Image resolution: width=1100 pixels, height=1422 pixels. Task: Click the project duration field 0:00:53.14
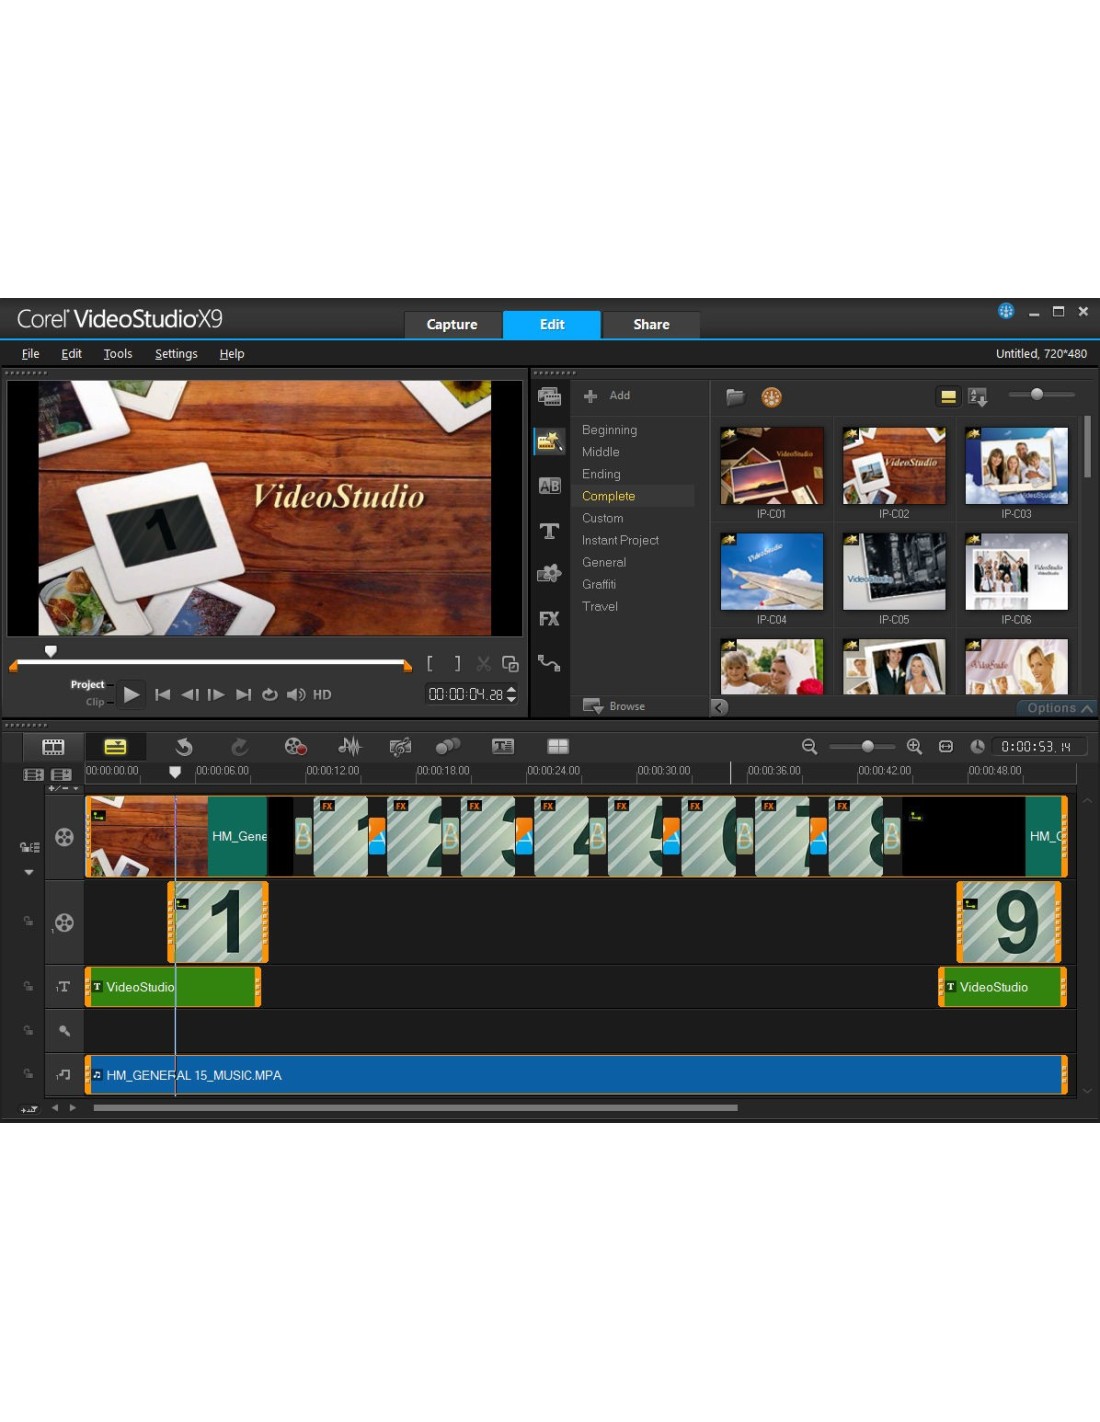[x=1037, y=747]
